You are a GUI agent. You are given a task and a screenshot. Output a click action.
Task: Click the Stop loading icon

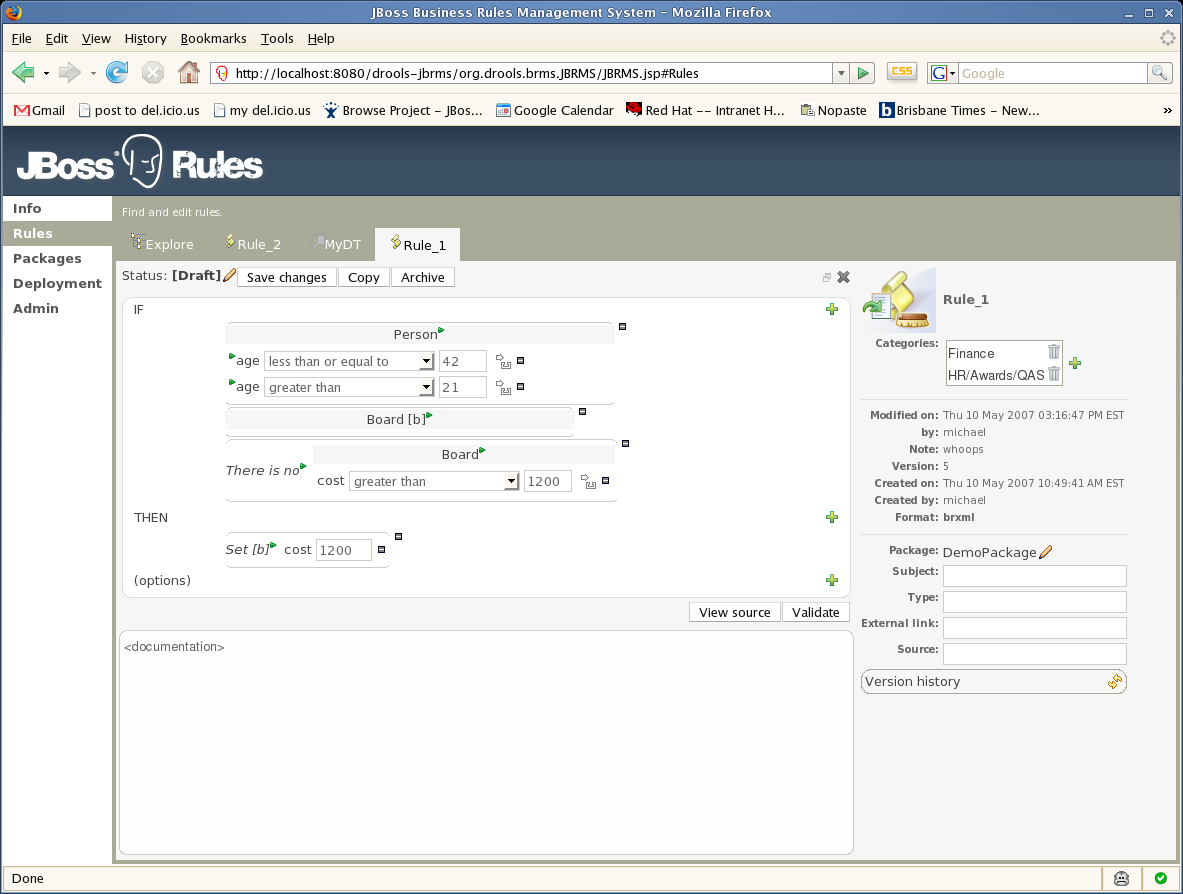[x=153, y=72]
